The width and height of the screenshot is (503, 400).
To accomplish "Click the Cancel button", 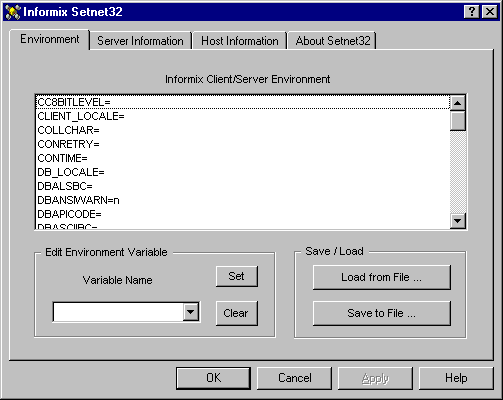I will (295, 378).
